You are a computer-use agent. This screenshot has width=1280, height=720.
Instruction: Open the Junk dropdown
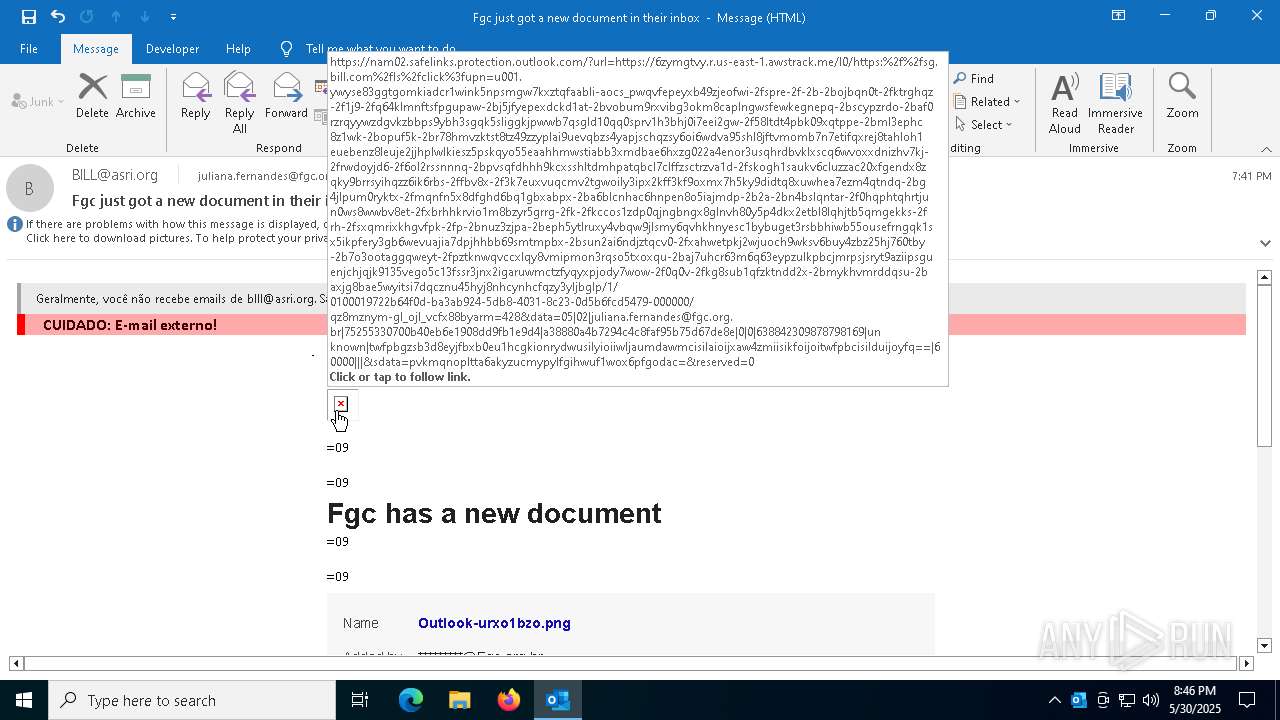(38, 101)
